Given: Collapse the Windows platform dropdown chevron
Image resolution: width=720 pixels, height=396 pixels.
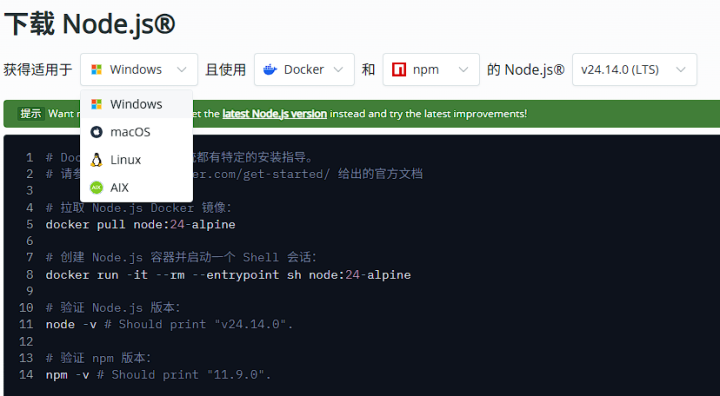Looking at the screenshot, I should click(182, 69).
